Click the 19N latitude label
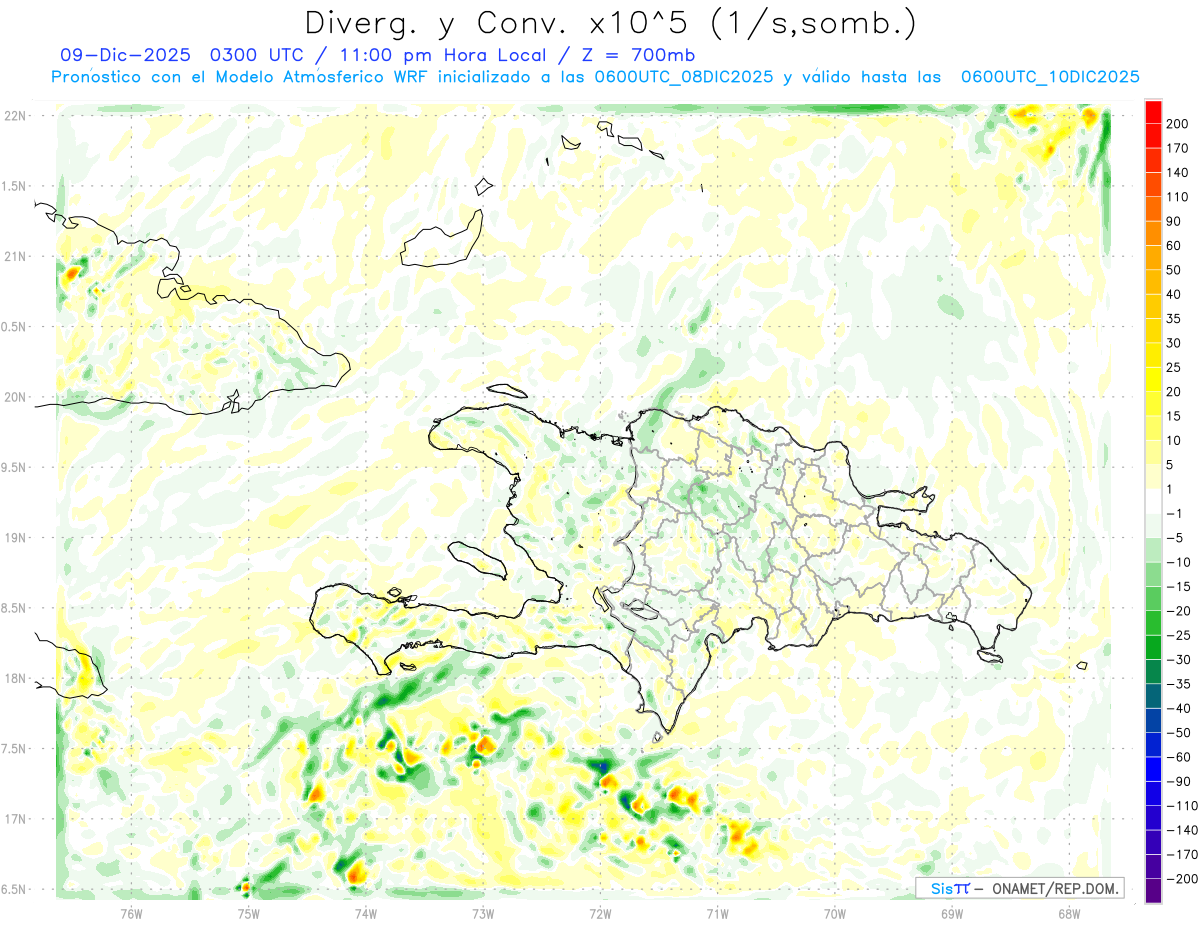This screenshot has width=1200, height=927. pos(15,538)
